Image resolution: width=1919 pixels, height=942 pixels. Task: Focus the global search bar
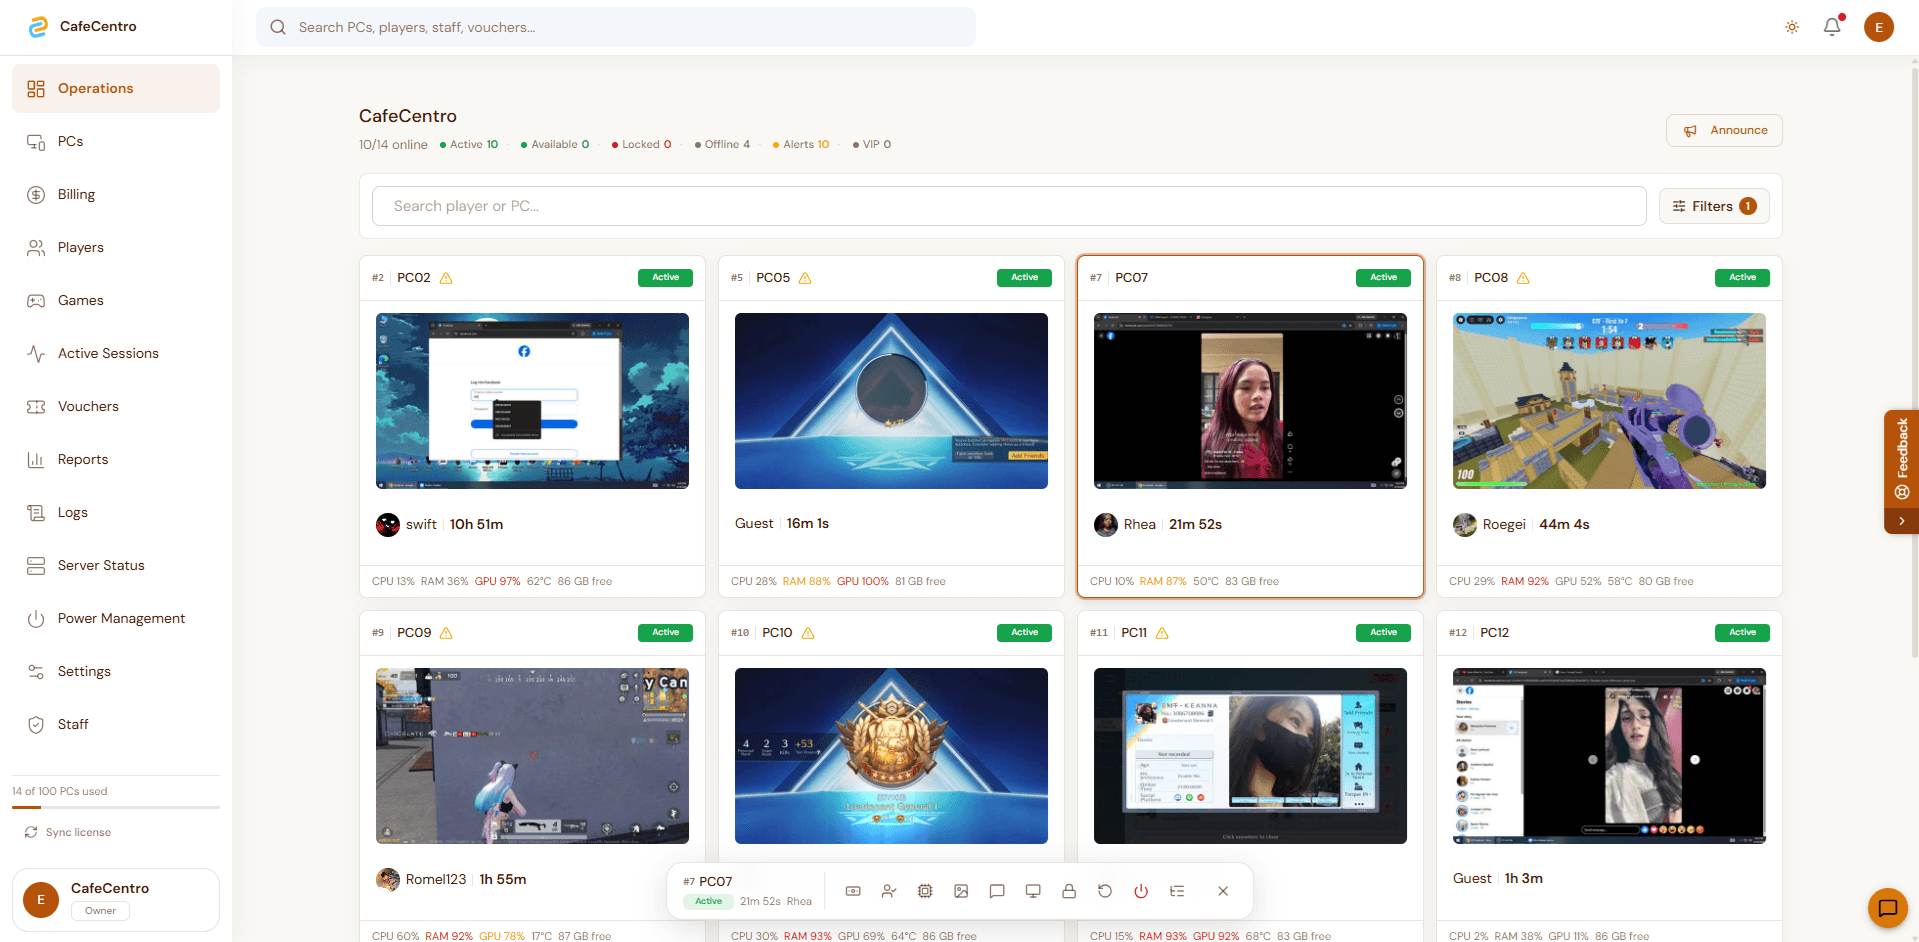click(x=616, y=27)
